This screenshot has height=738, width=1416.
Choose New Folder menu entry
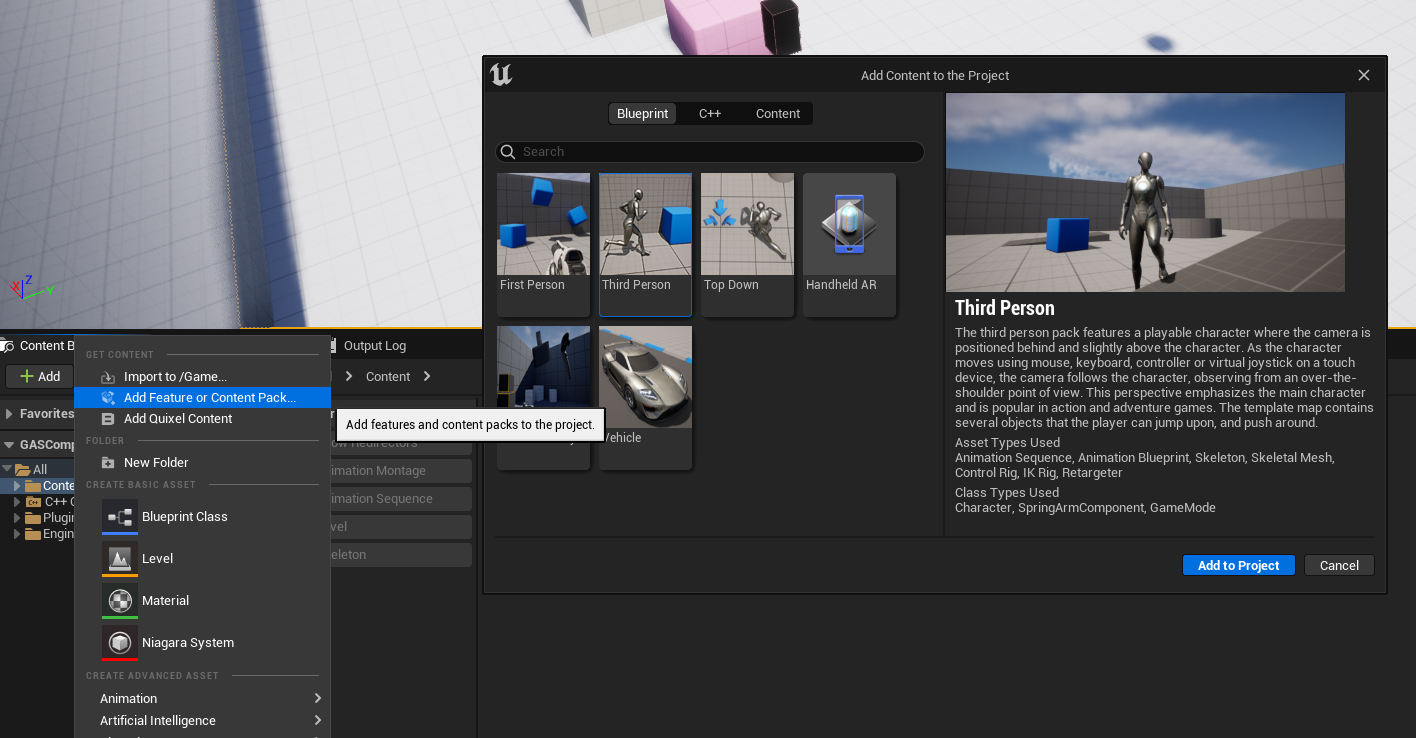[x=202, y=463]
